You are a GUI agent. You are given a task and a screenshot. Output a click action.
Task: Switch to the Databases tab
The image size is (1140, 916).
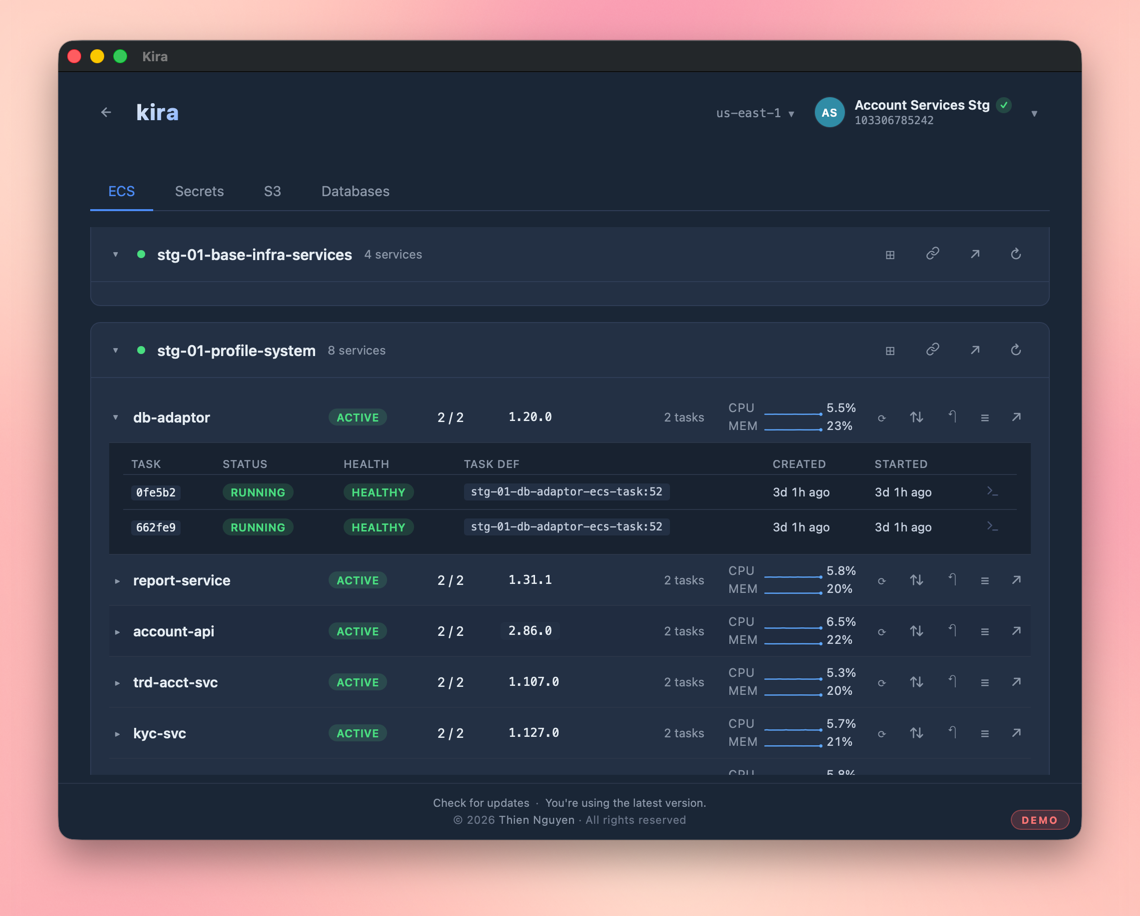pos(356,191)
